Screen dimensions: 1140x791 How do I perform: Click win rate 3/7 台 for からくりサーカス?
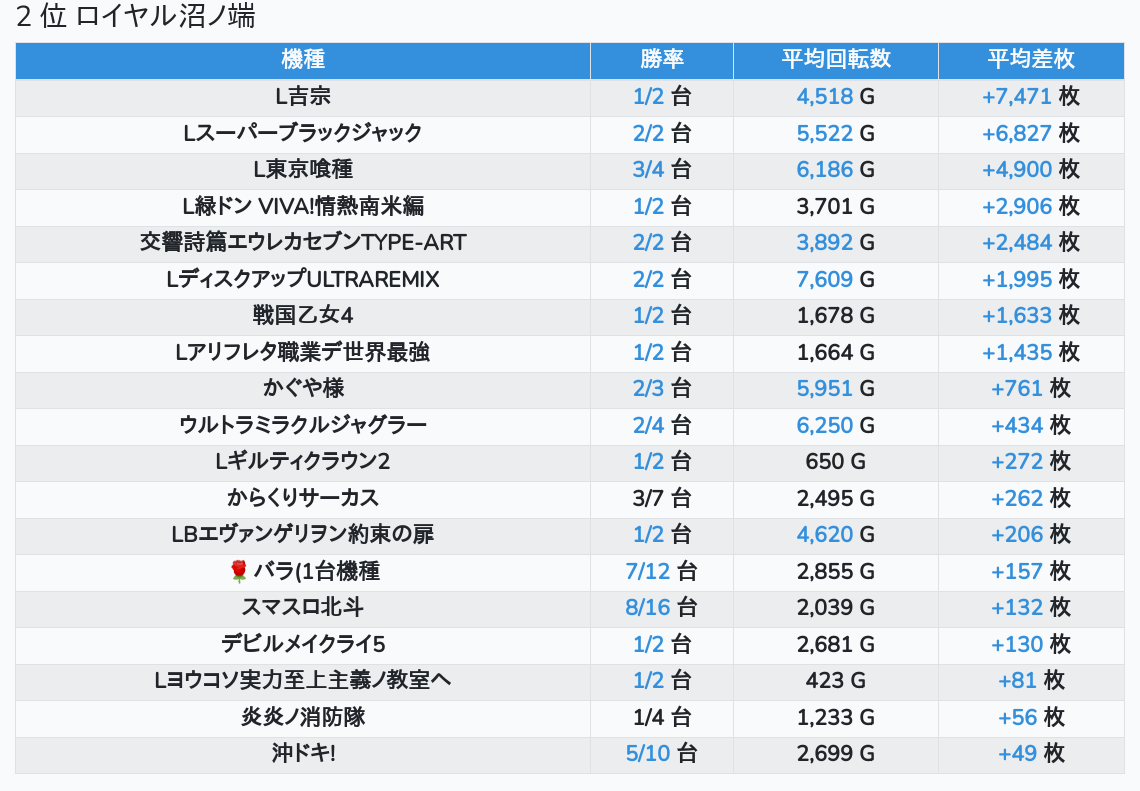[x=662, y=498]
